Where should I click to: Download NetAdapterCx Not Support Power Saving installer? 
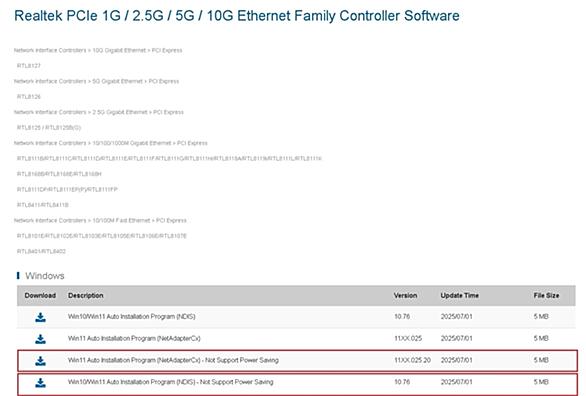click(40, 361)
